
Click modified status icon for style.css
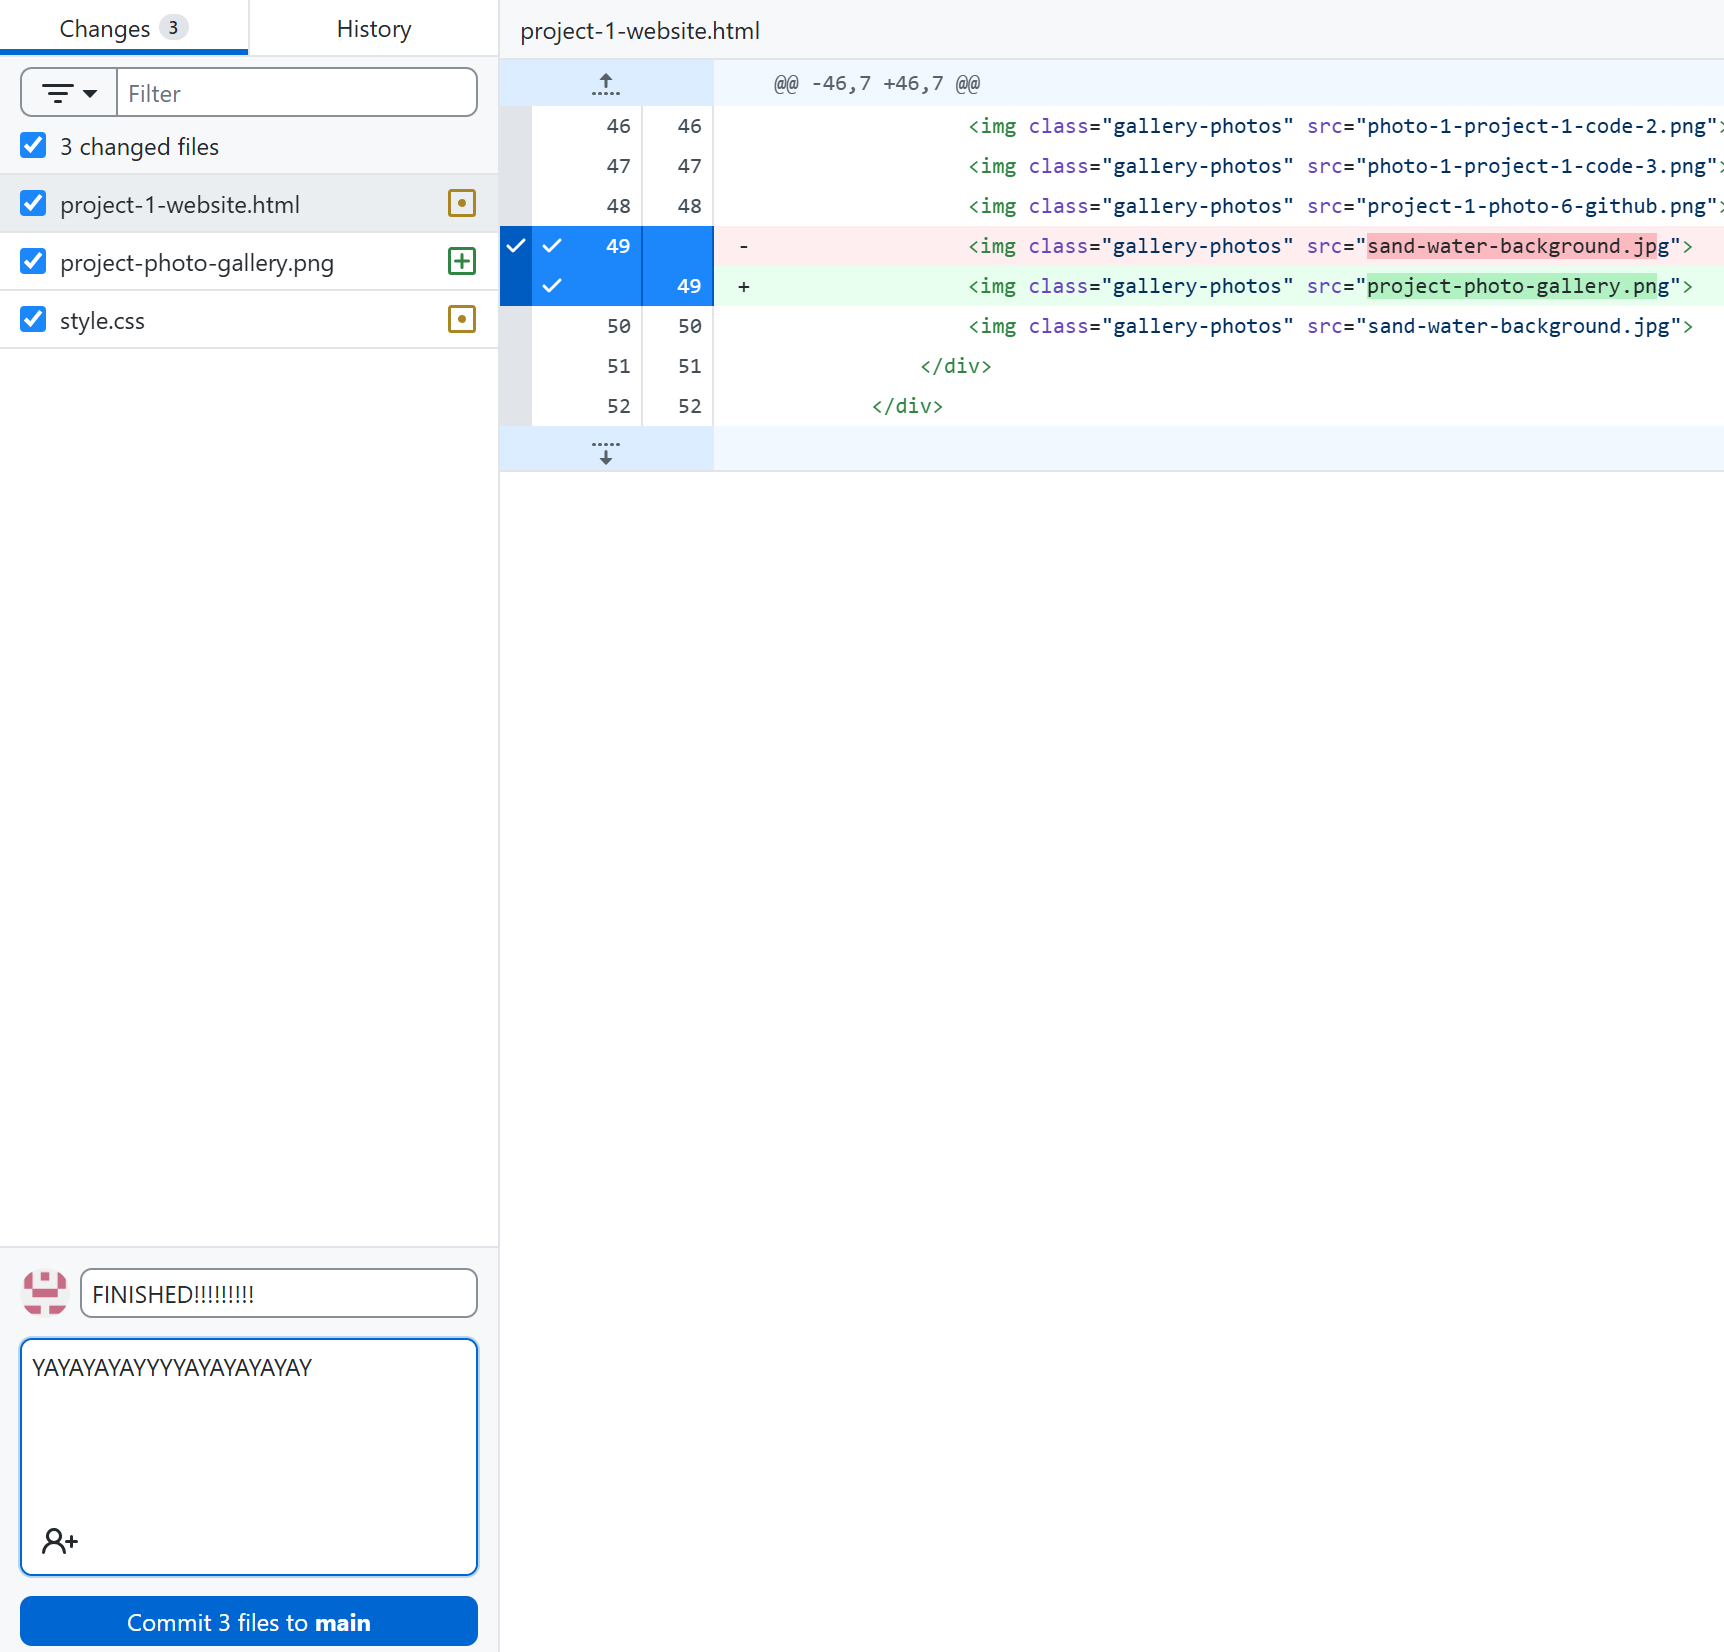[x=461, y=320]
